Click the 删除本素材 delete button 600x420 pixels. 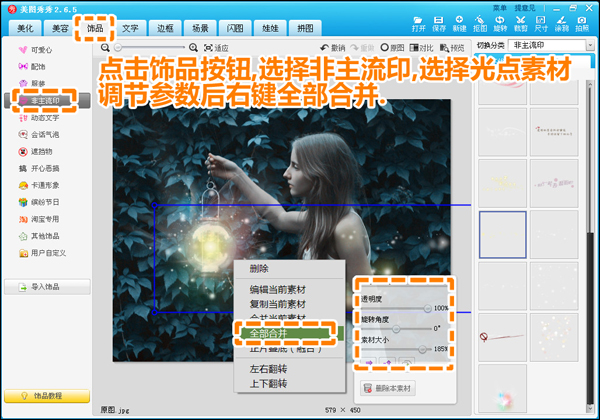(389, 387)
